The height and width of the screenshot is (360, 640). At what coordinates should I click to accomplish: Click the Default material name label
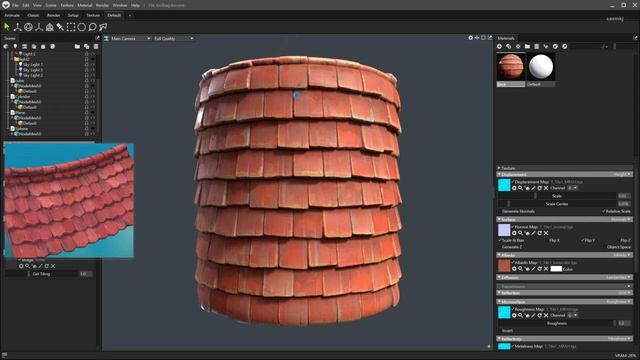tap(540, 84)
